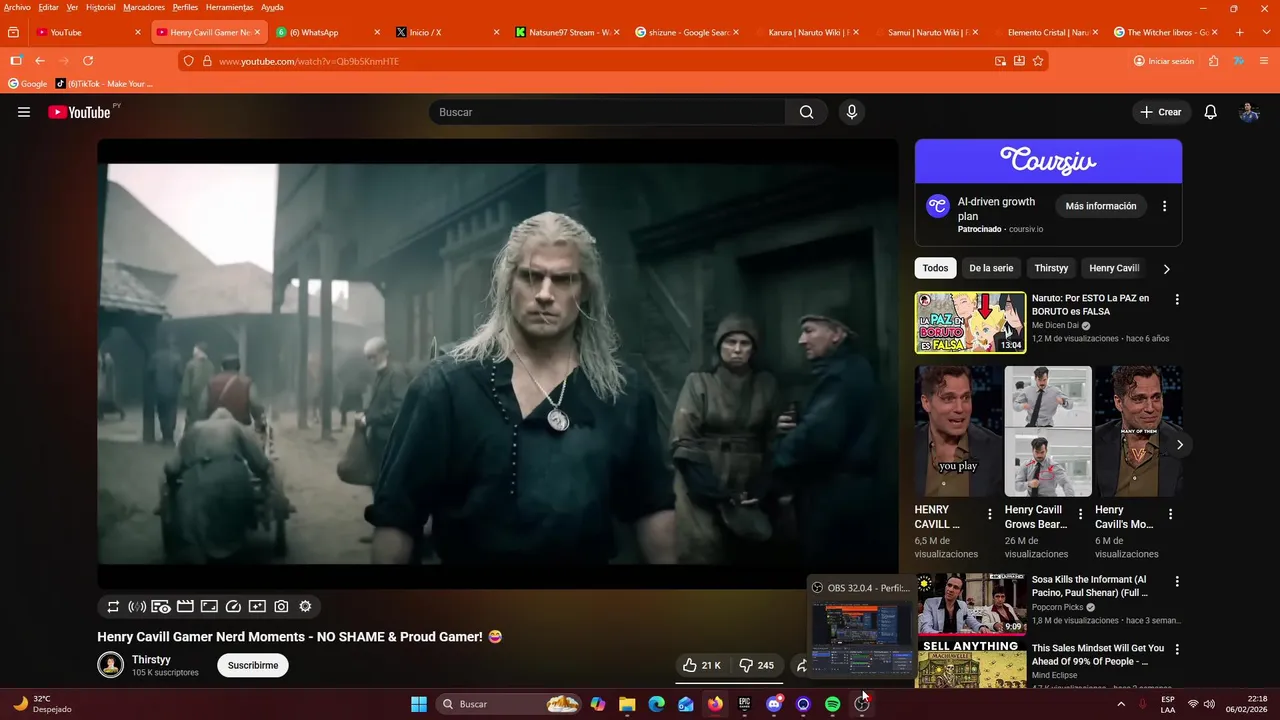
Task: Click the YouTube logo to go home
Action: (x=79, y=112)
